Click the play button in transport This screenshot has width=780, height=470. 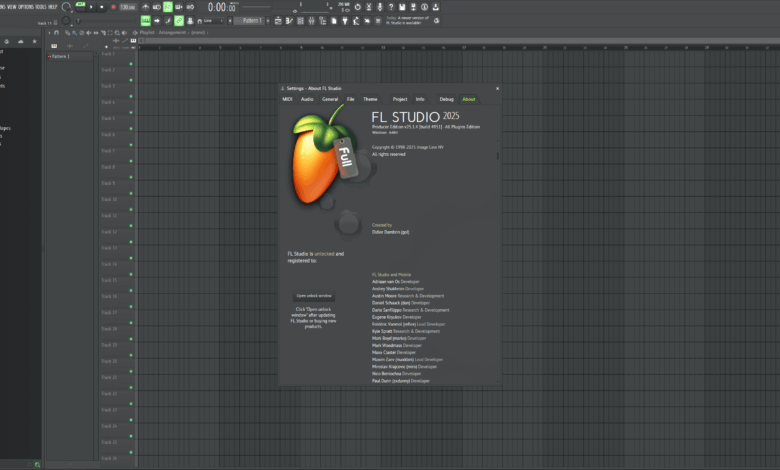(x=92, y=7)
